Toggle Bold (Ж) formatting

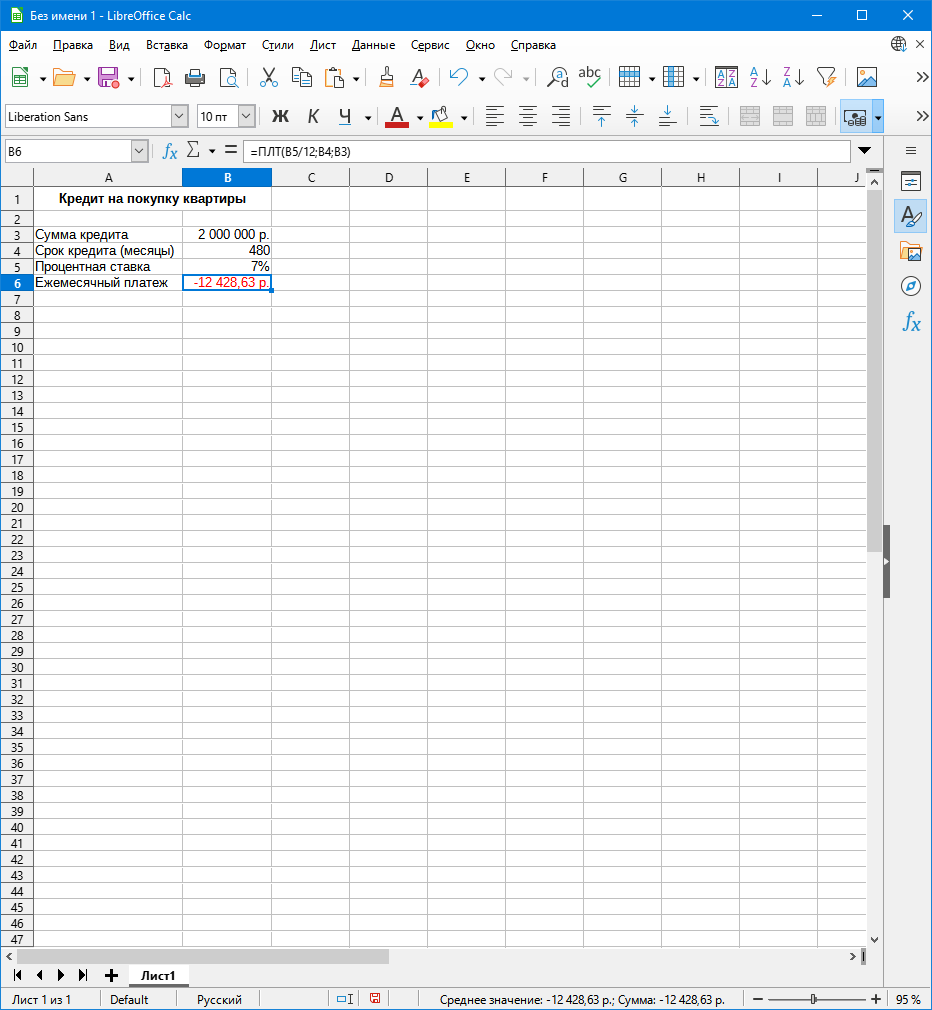[280, 117]
